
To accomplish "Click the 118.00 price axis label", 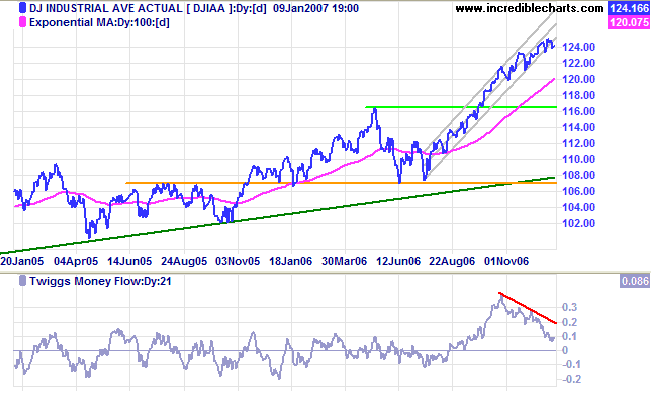I will pos(578,95).
